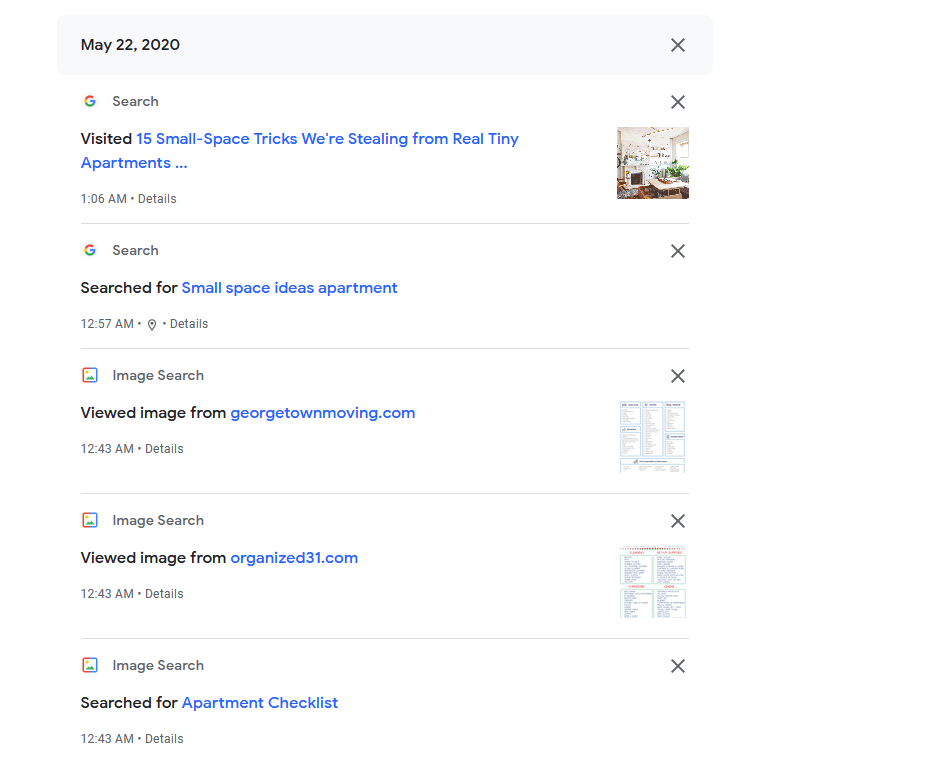Open the Small space ideas apartment search link
The width and height of the screenshot is (933, 762).
coord(289,288)
